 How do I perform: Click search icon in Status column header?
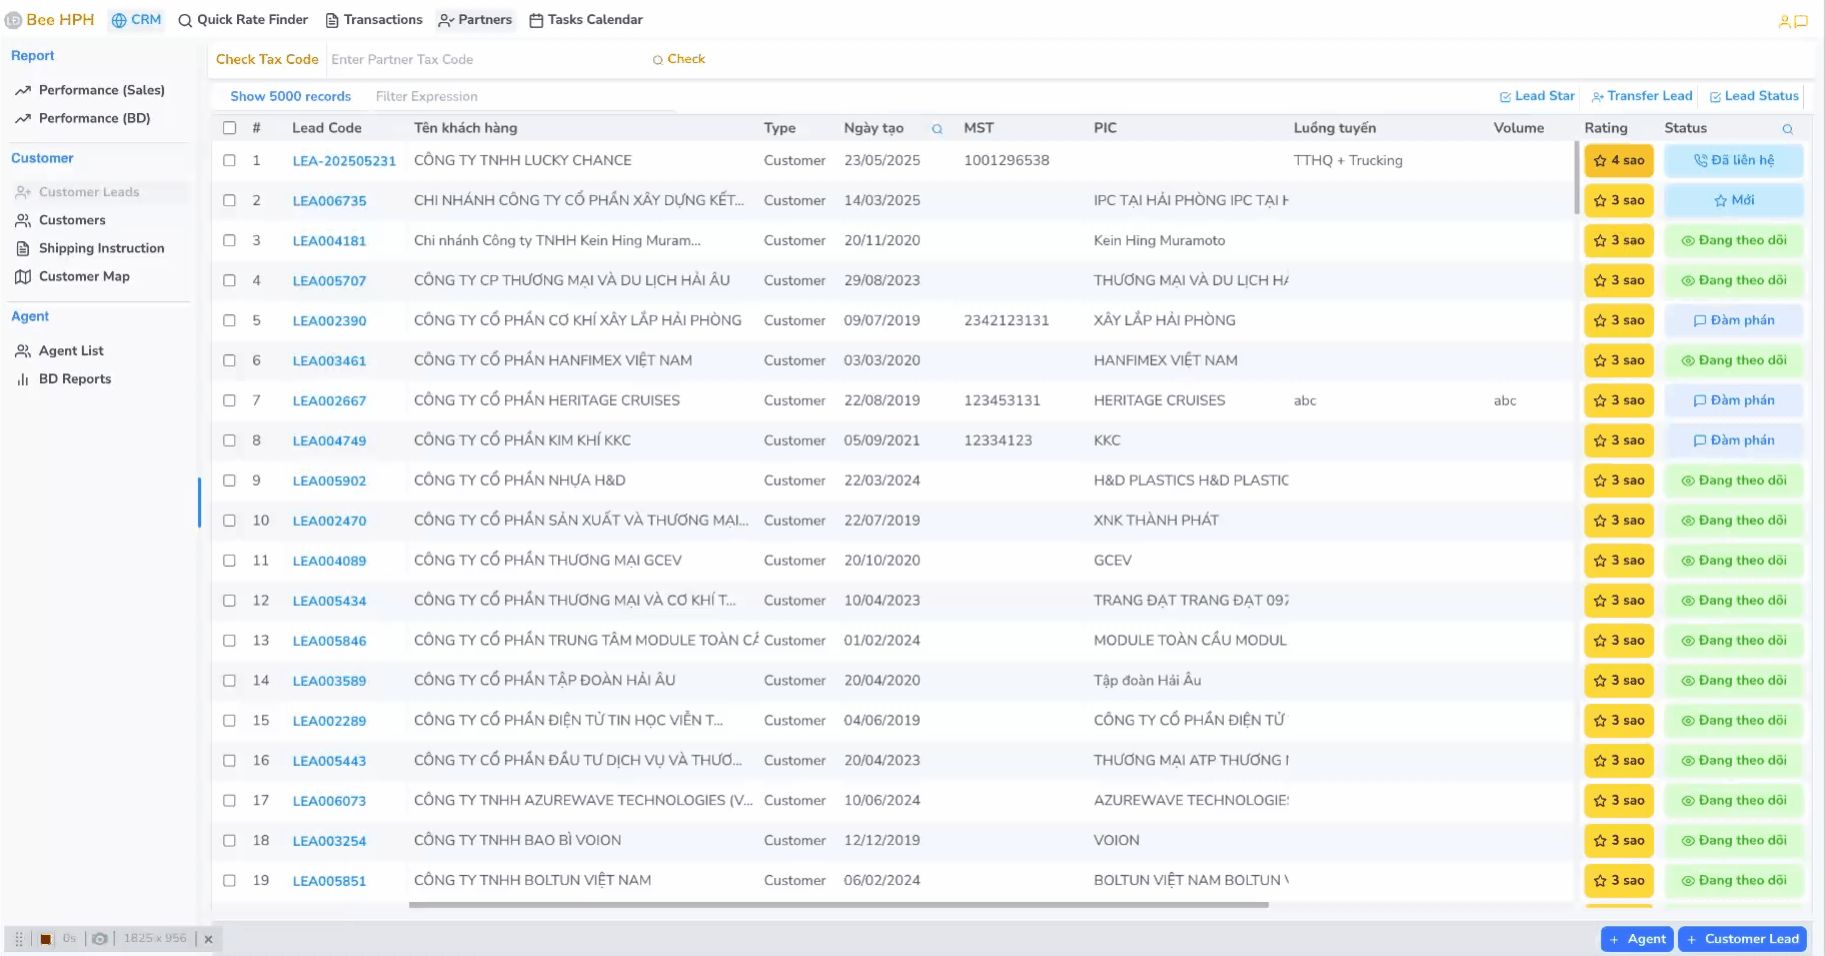click(x=1787, y=129)
